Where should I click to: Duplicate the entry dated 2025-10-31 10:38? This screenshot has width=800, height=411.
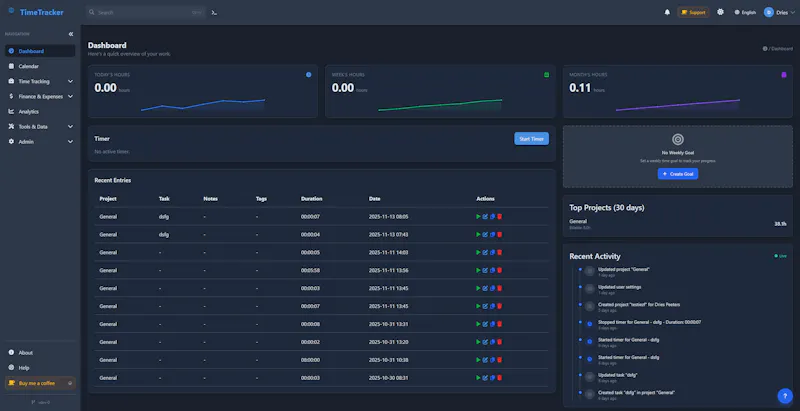[x=492, y=360]
